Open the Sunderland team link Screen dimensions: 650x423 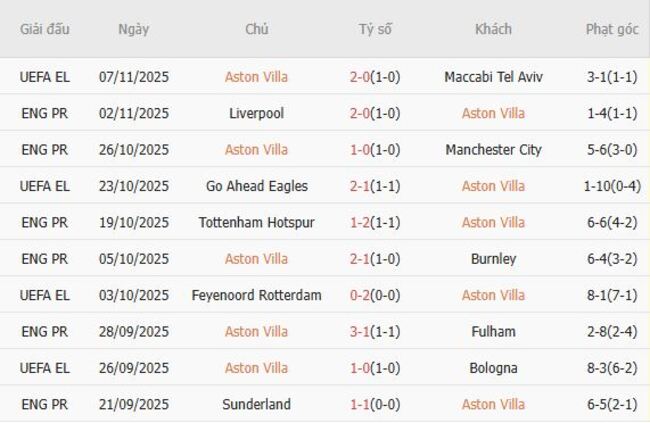pos(256,404)
